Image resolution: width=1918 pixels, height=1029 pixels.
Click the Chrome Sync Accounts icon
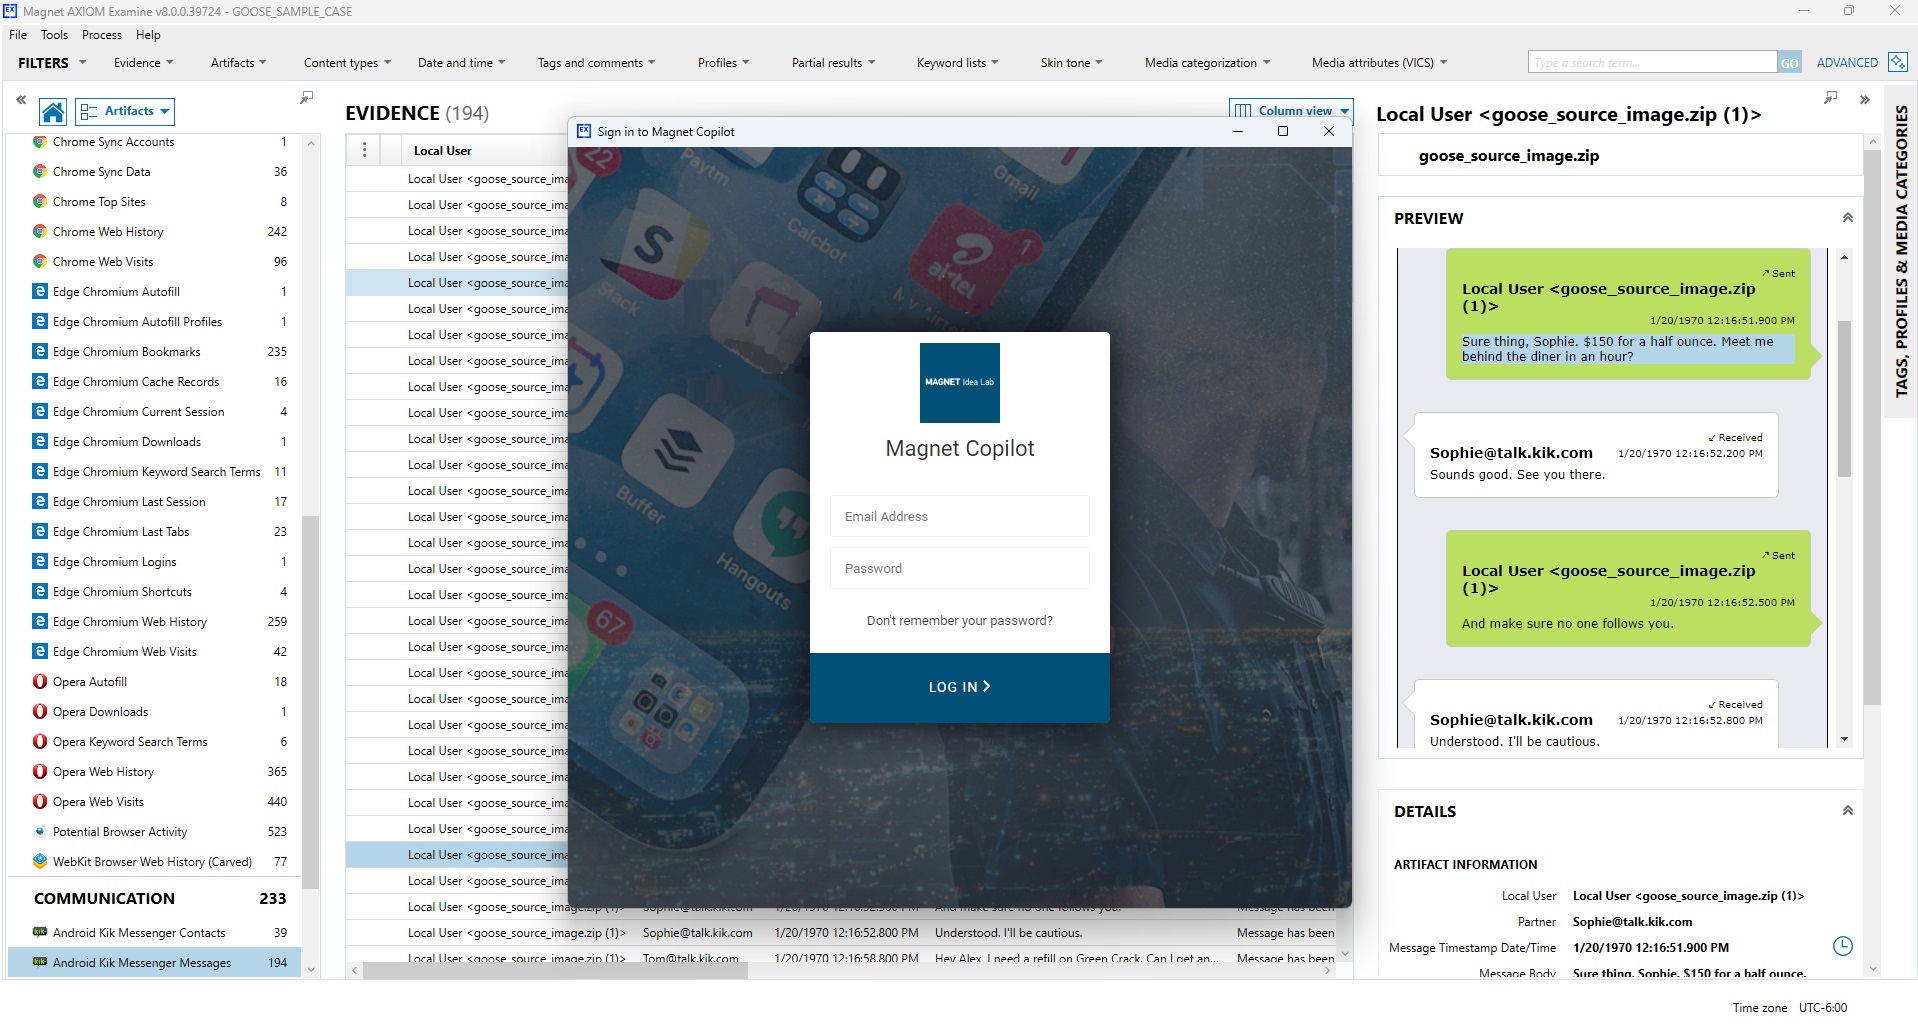tap(40, 142)
